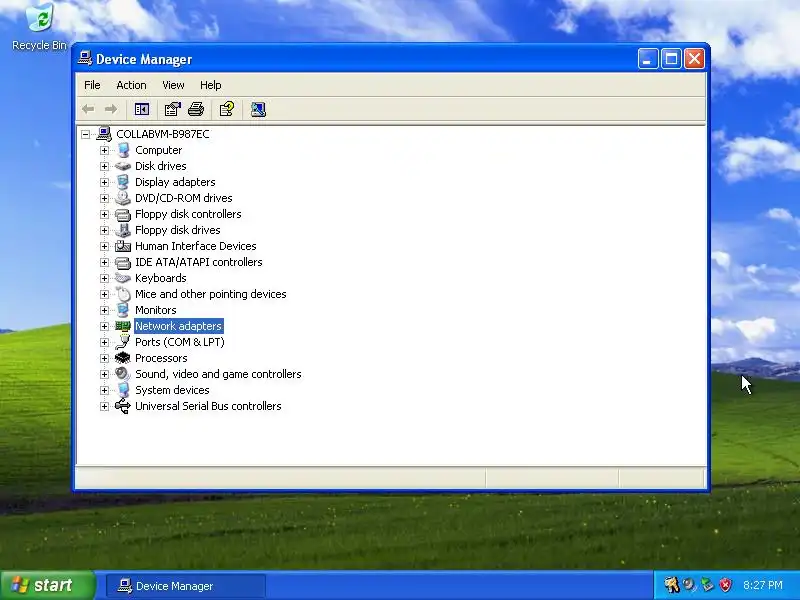Click the Human Interface Devices icon
The image size is (800, 600).
point(123,246)
